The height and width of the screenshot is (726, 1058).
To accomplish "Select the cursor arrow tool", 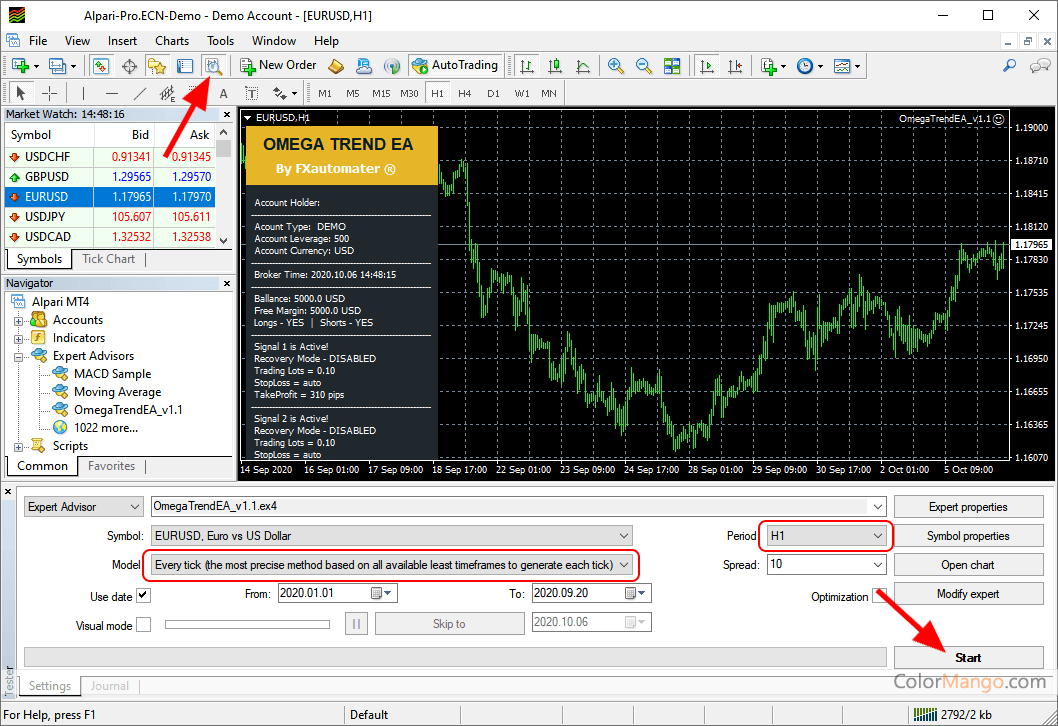I will 20,93.
